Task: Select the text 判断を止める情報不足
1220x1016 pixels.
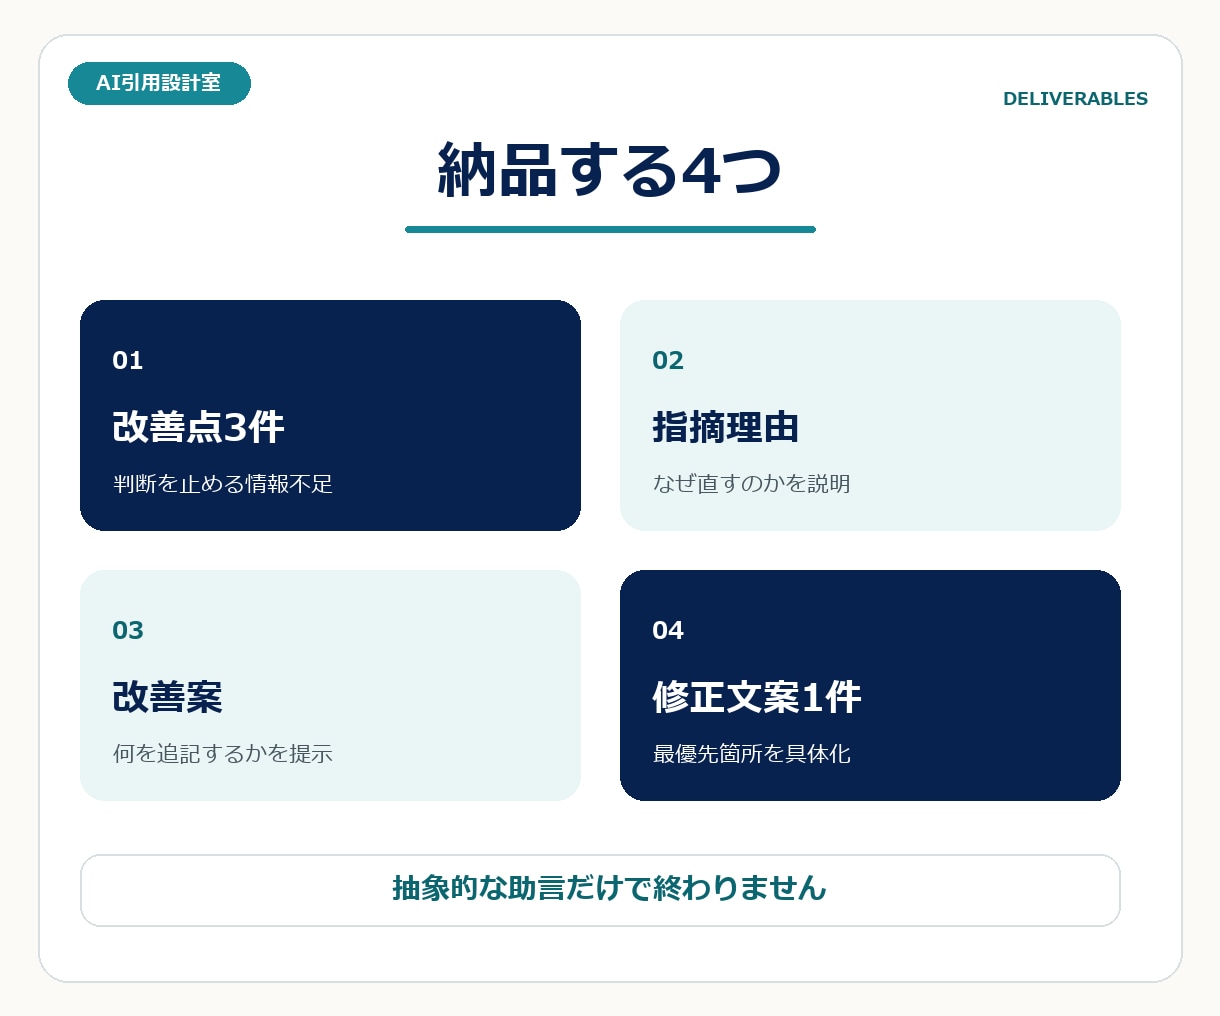Action: 222,484
